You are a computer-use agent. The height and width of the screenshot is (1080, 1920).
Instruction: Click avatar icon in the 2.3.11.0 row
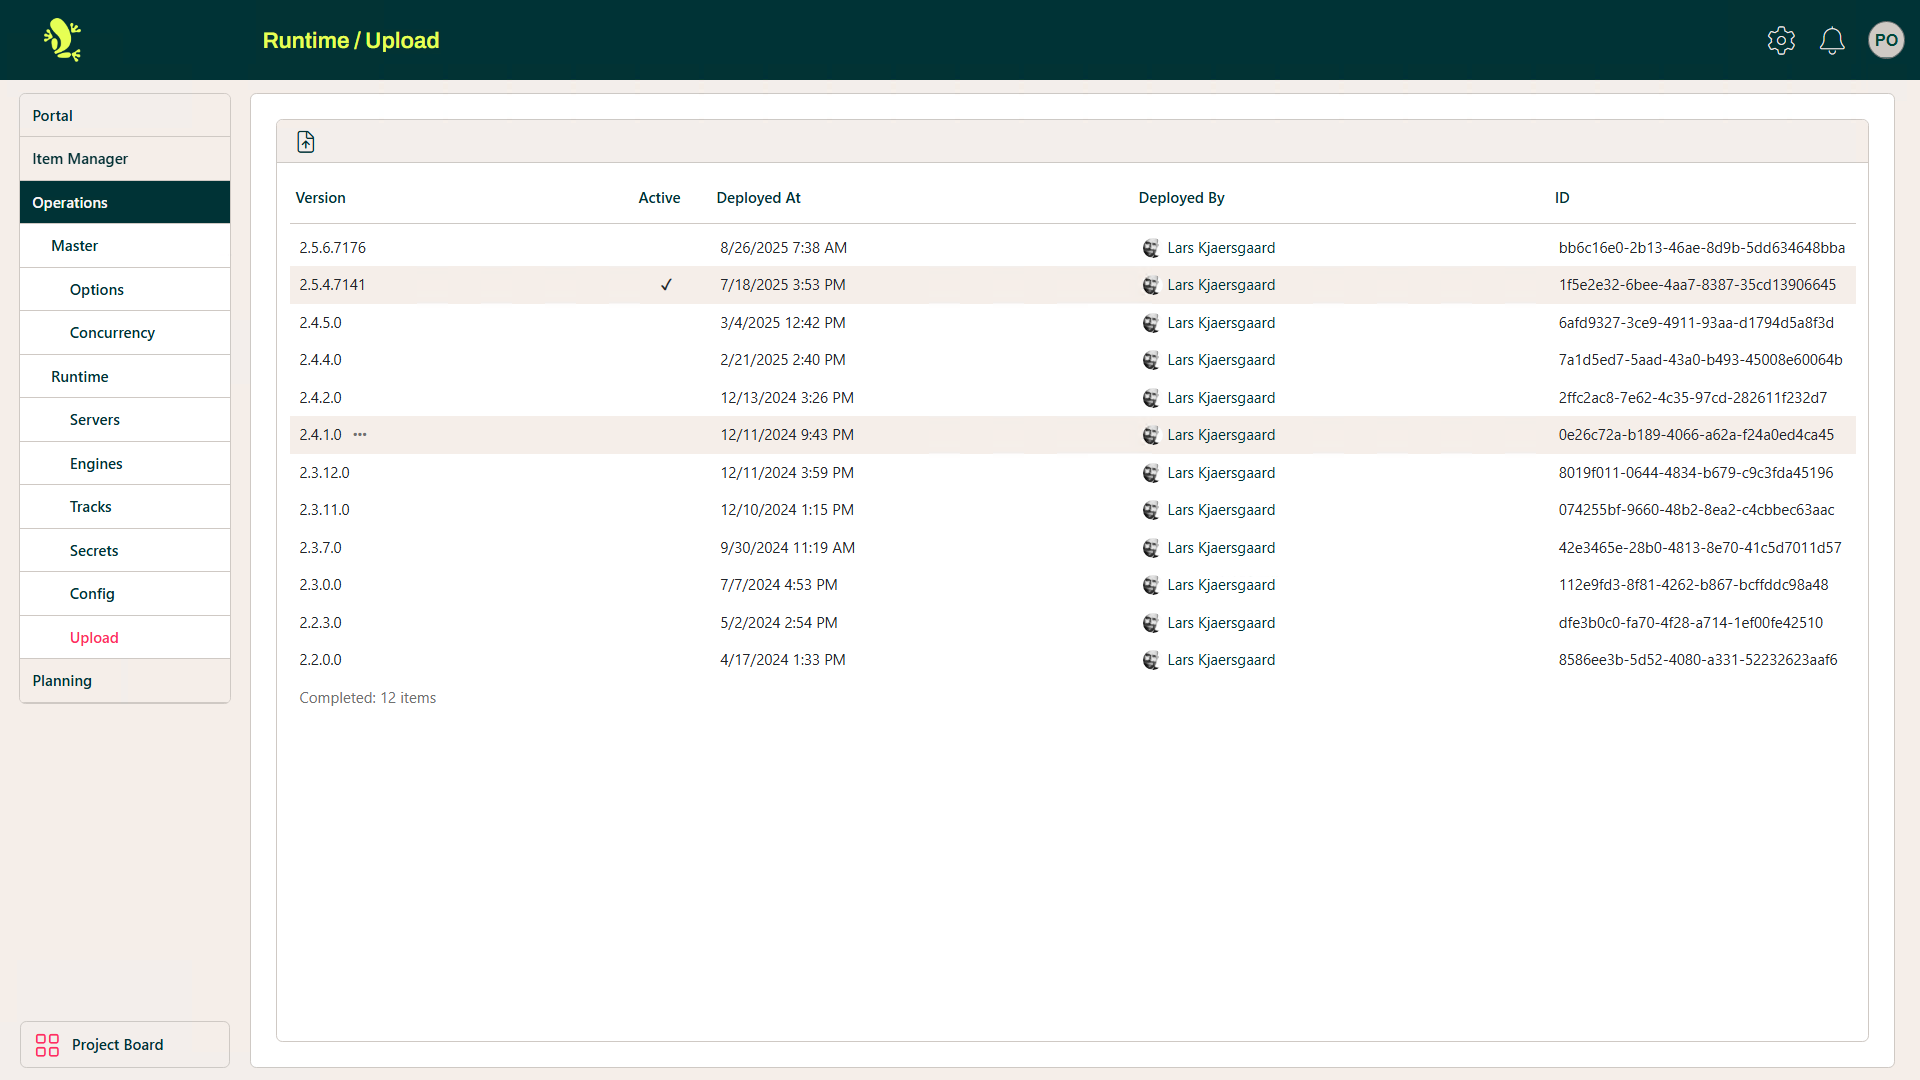coord(1151,510)
